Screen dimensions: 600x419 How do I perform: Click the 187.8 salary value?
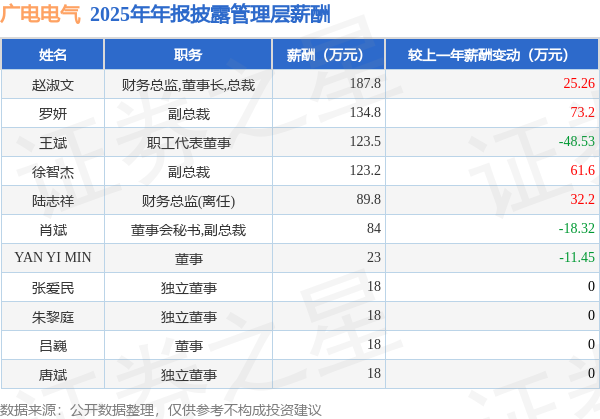pos(365,83)
